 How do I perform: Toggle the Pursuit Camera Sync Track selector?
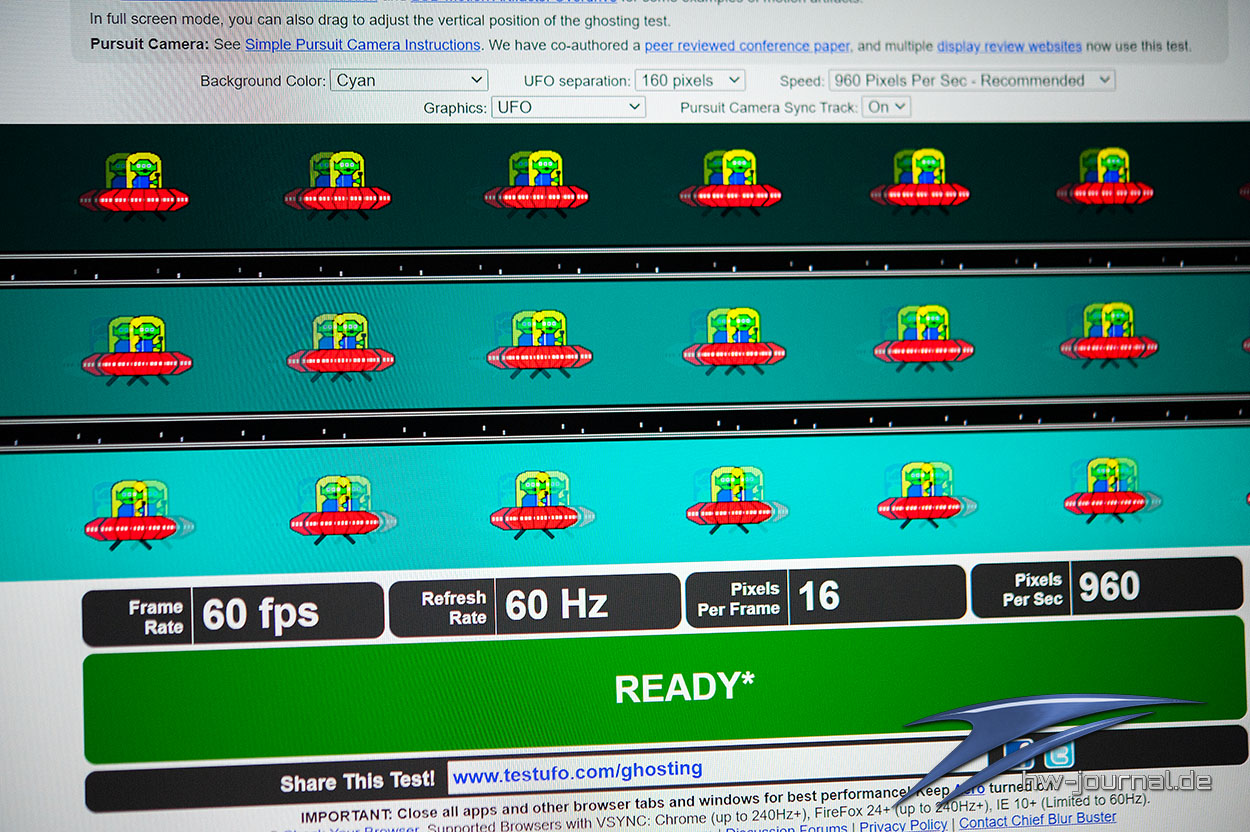click(885, 107)
